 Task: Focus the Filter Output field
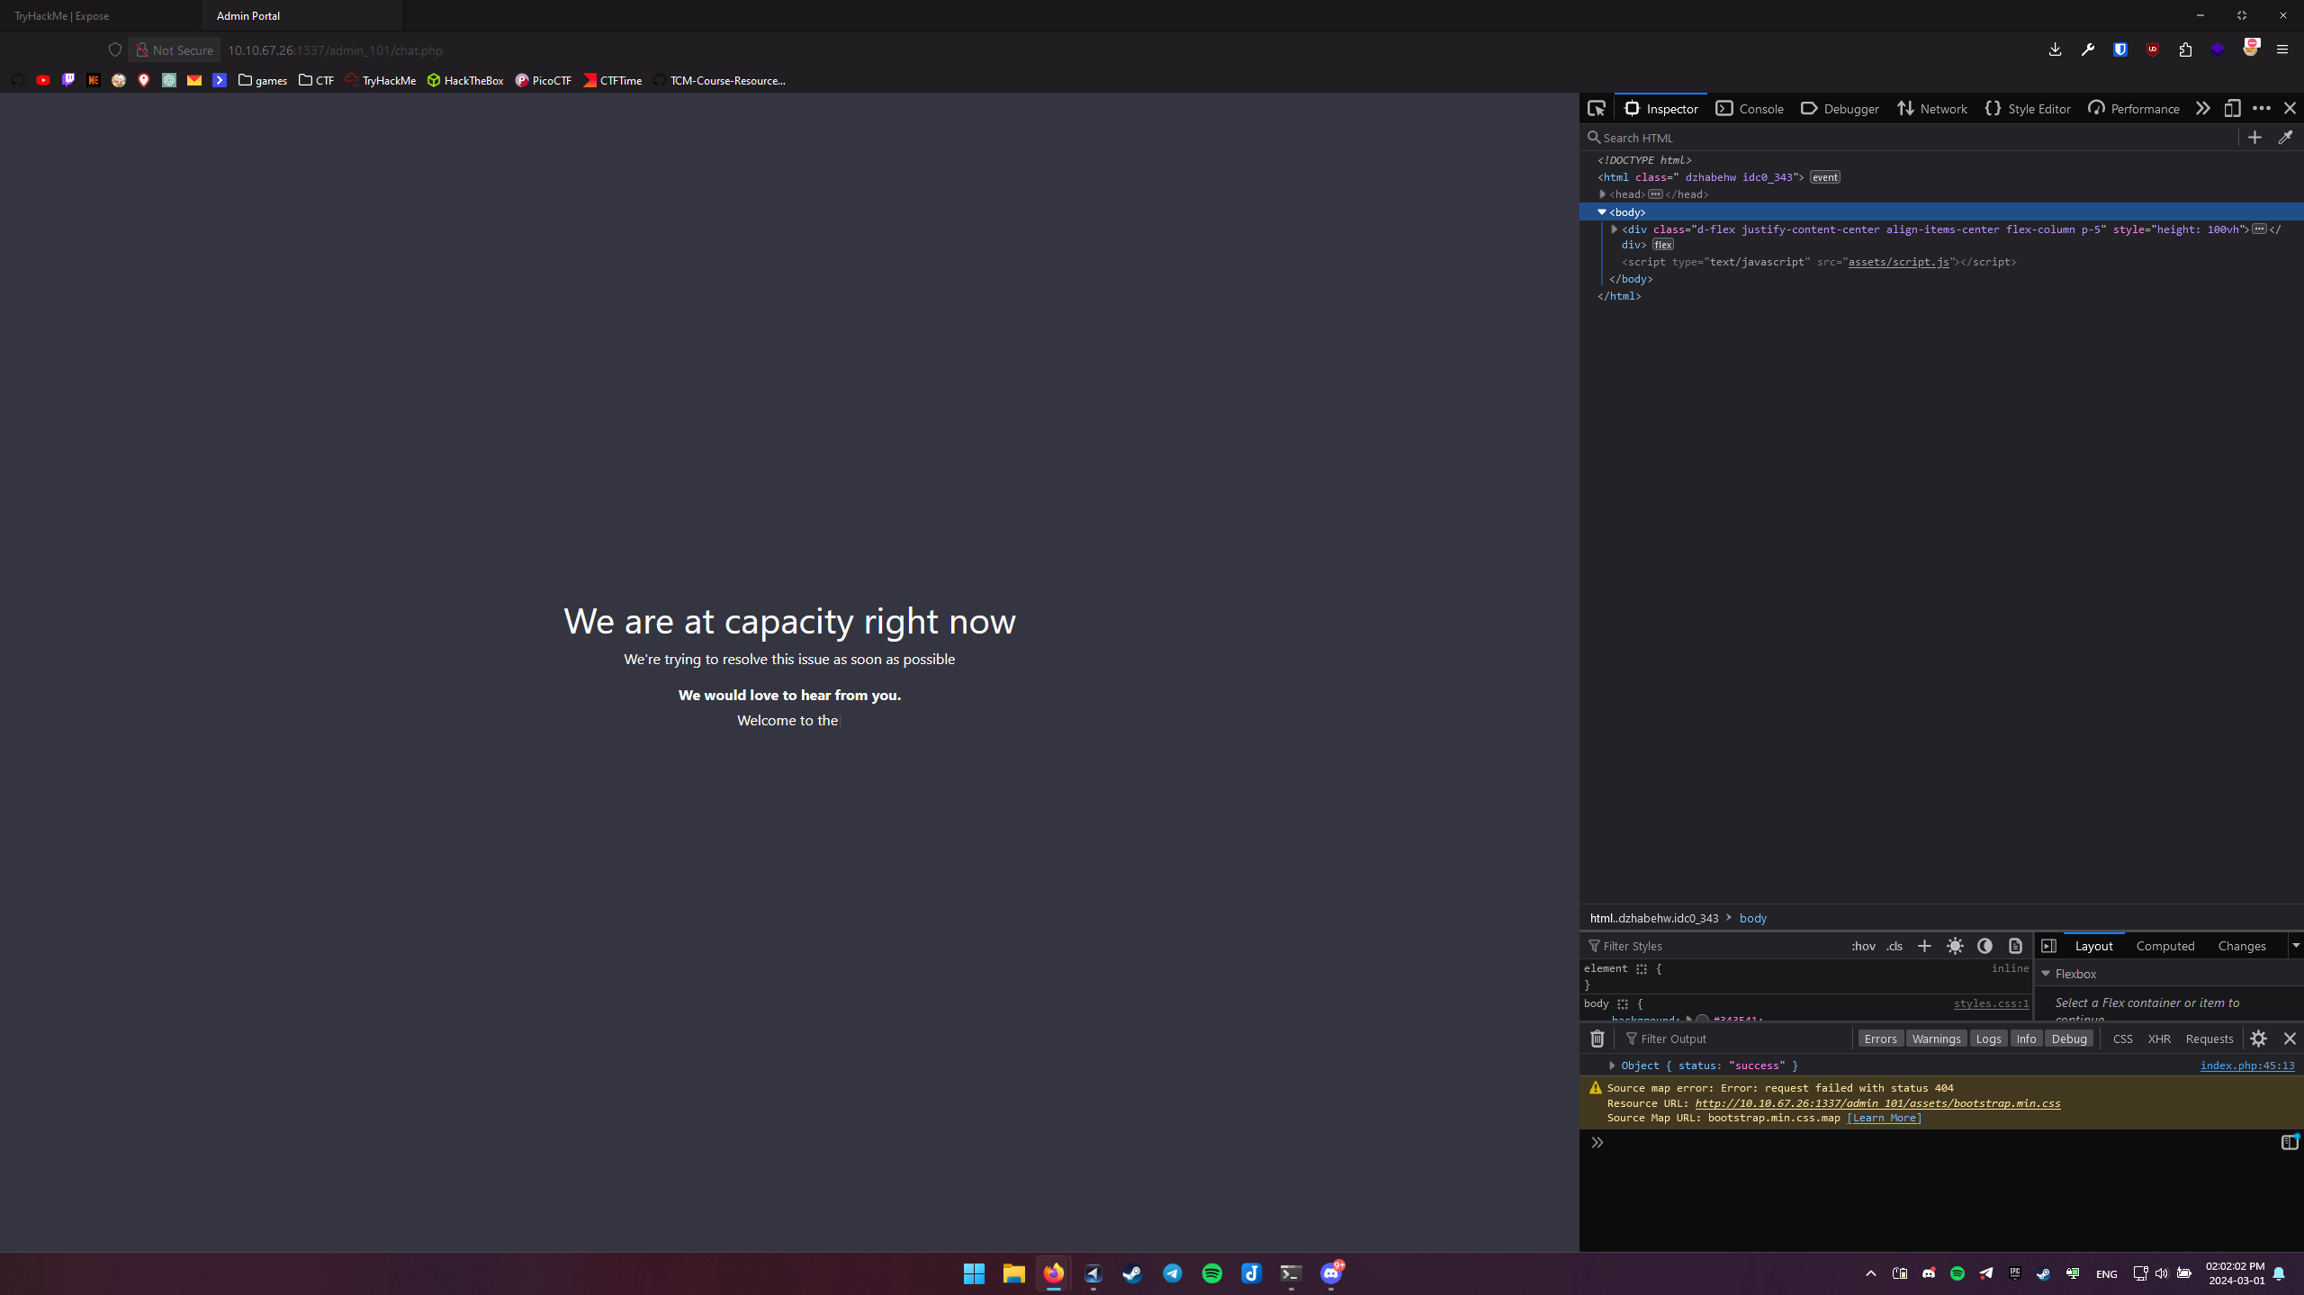1736,1039
